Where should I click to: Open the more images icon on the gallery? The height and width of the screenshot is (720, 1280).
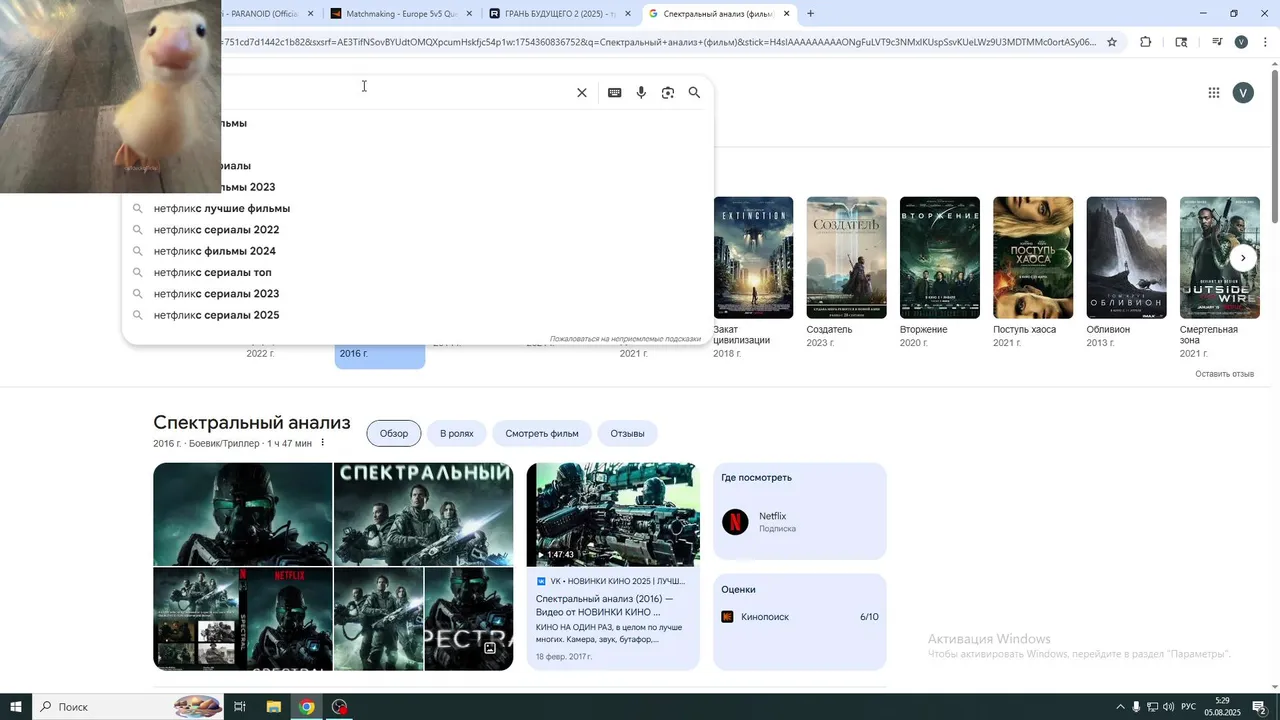[490, 648]
